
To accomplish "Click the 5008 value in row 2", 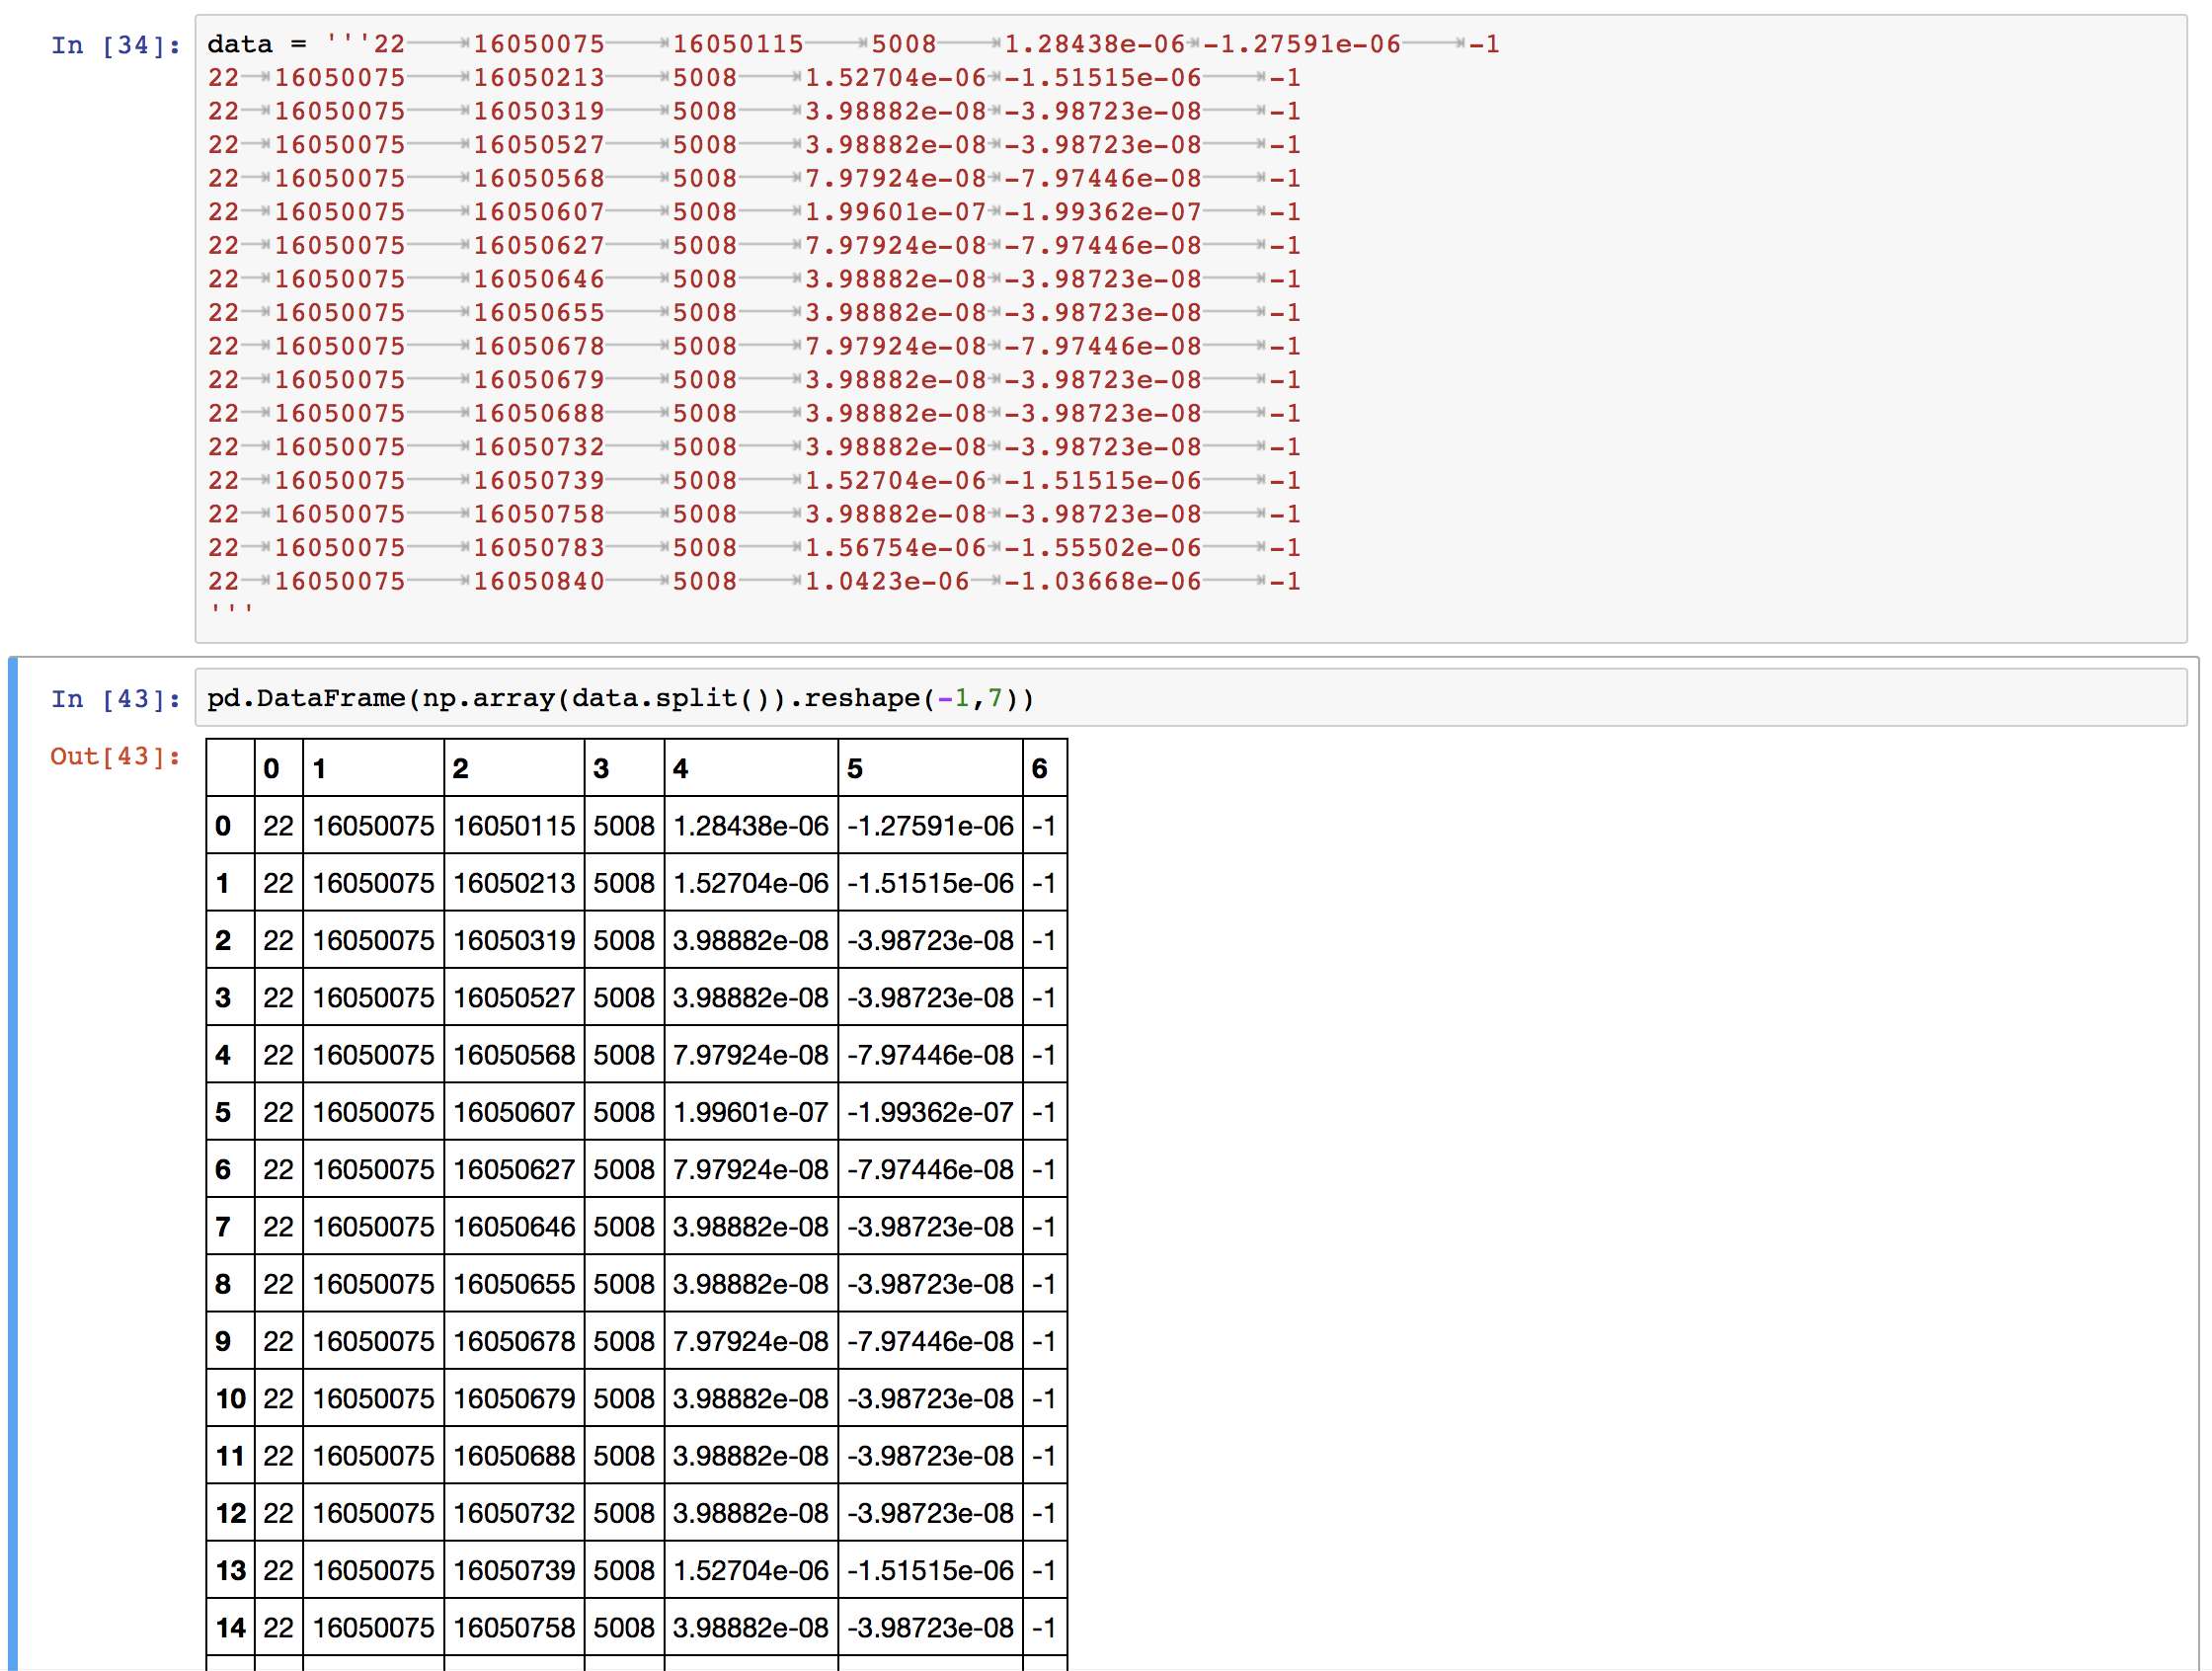I will 624,940.
